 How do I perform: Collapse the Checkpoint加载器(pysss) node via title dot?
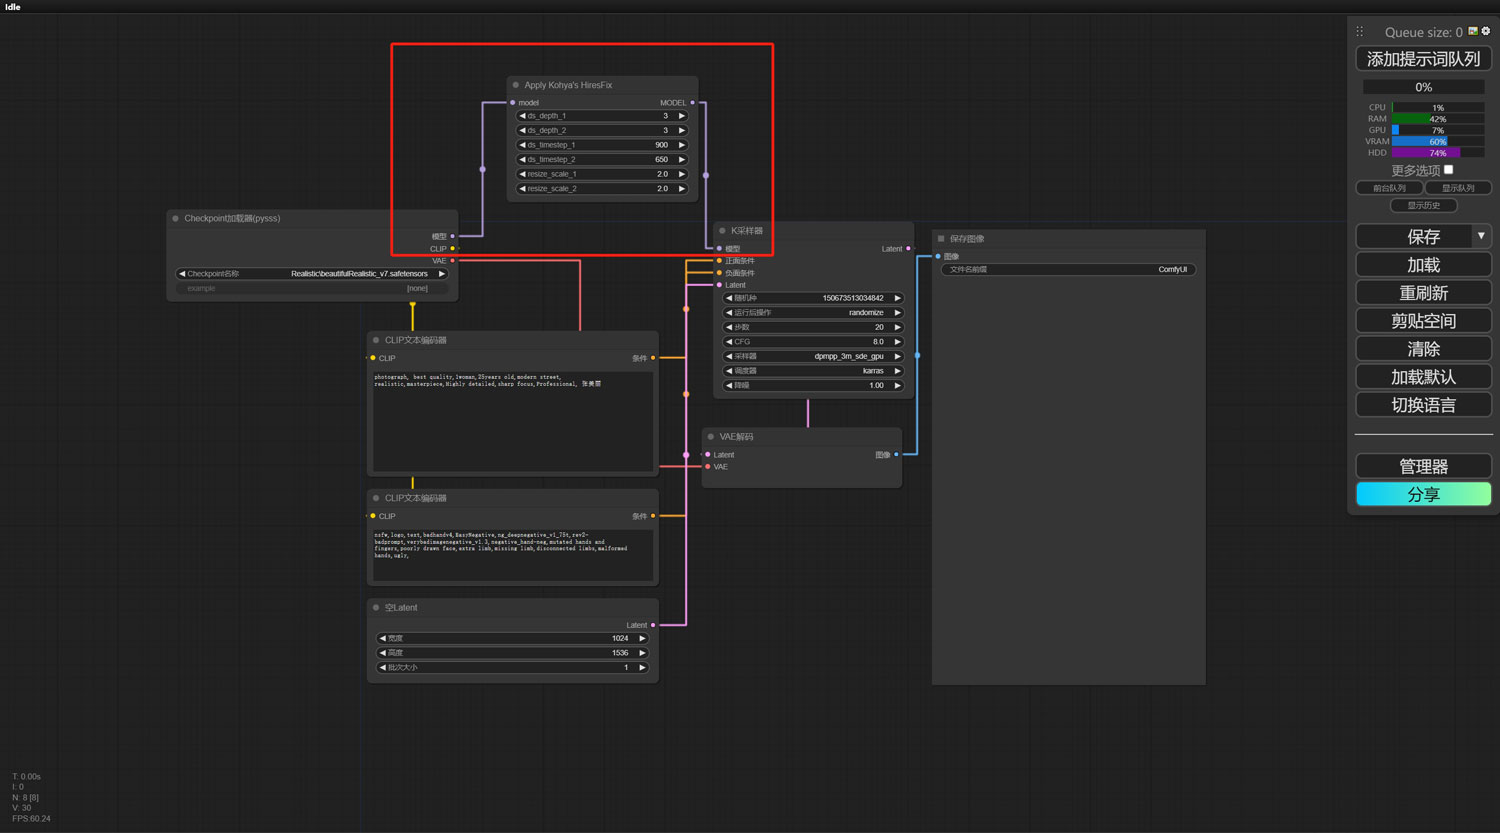coord(176,218)
